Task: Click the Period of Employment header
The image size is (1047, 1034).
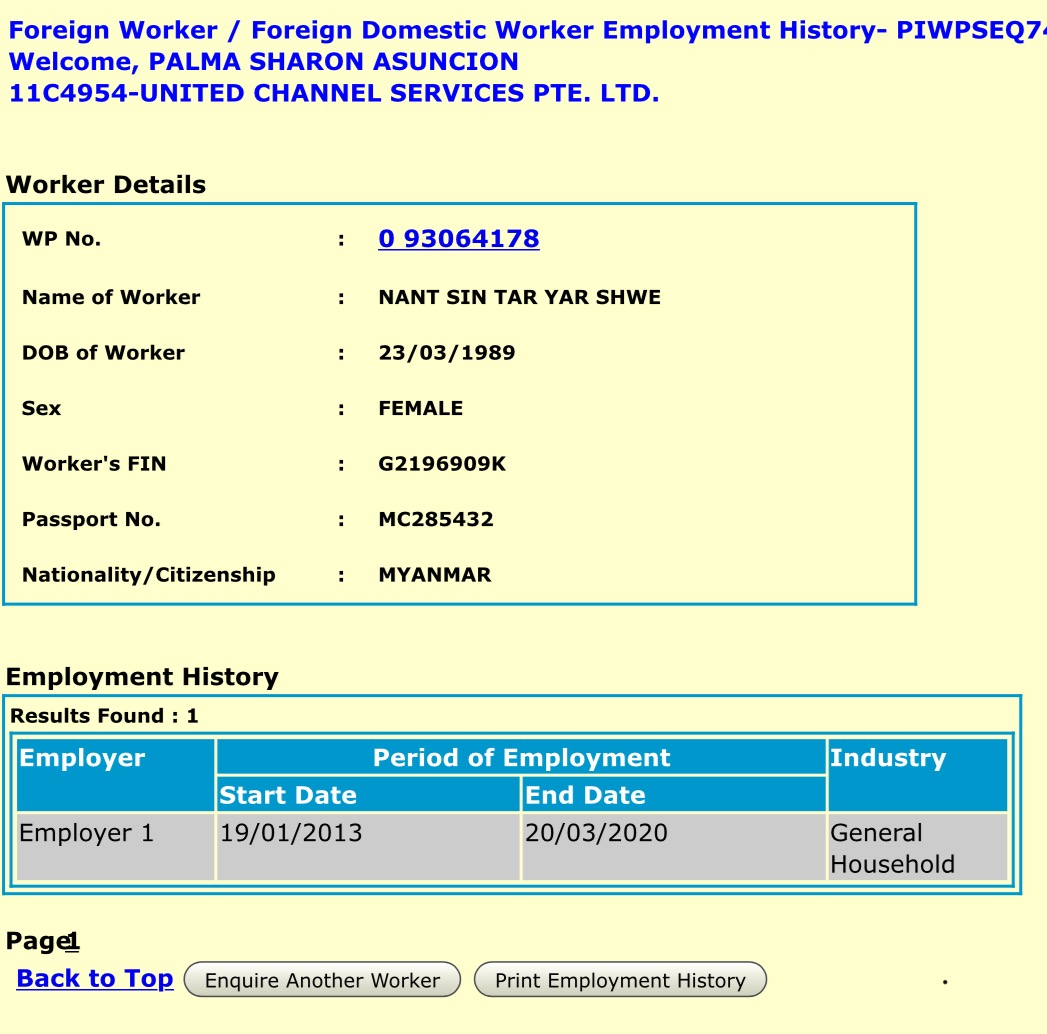Action: [x=521, y=758]
